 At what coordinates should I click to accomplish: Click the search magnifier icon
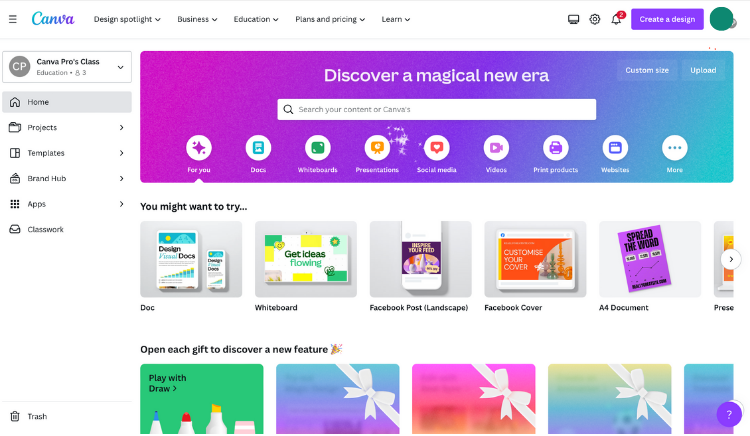(288, 109)
